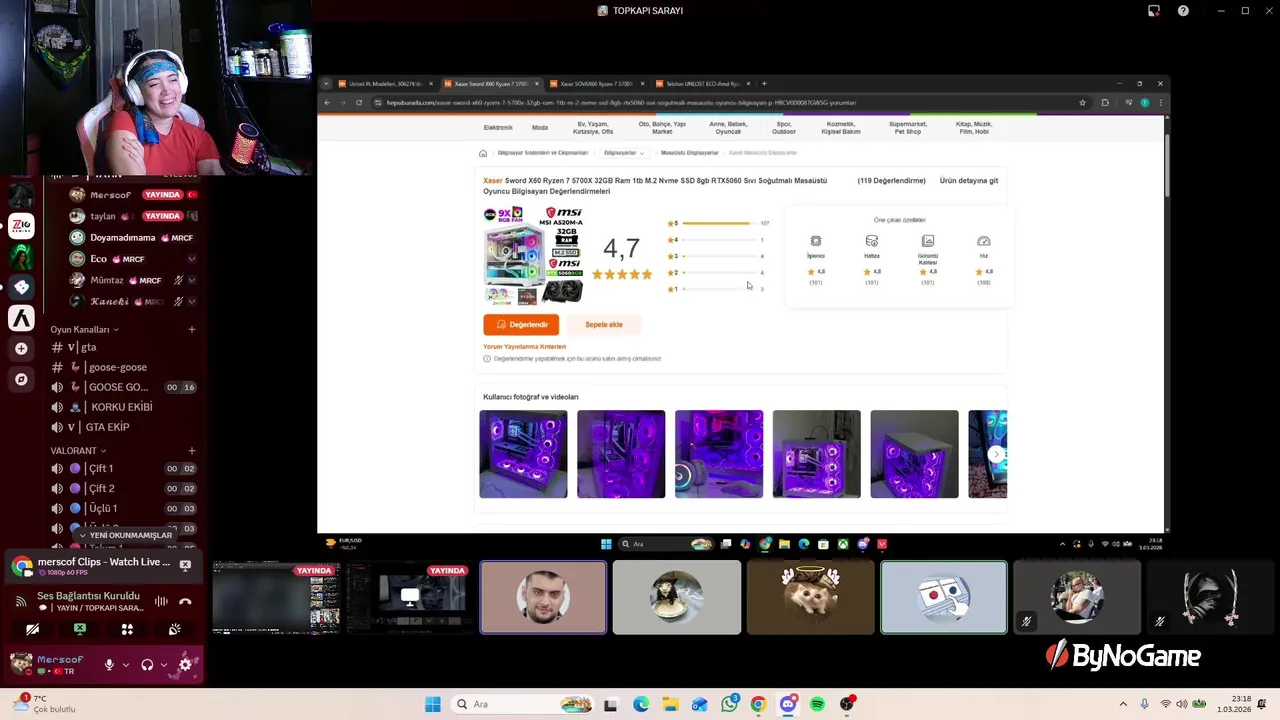Viewport: 1280px width, 720px height.
Task: Bookmark page with the star icon
Action: 1082,102
